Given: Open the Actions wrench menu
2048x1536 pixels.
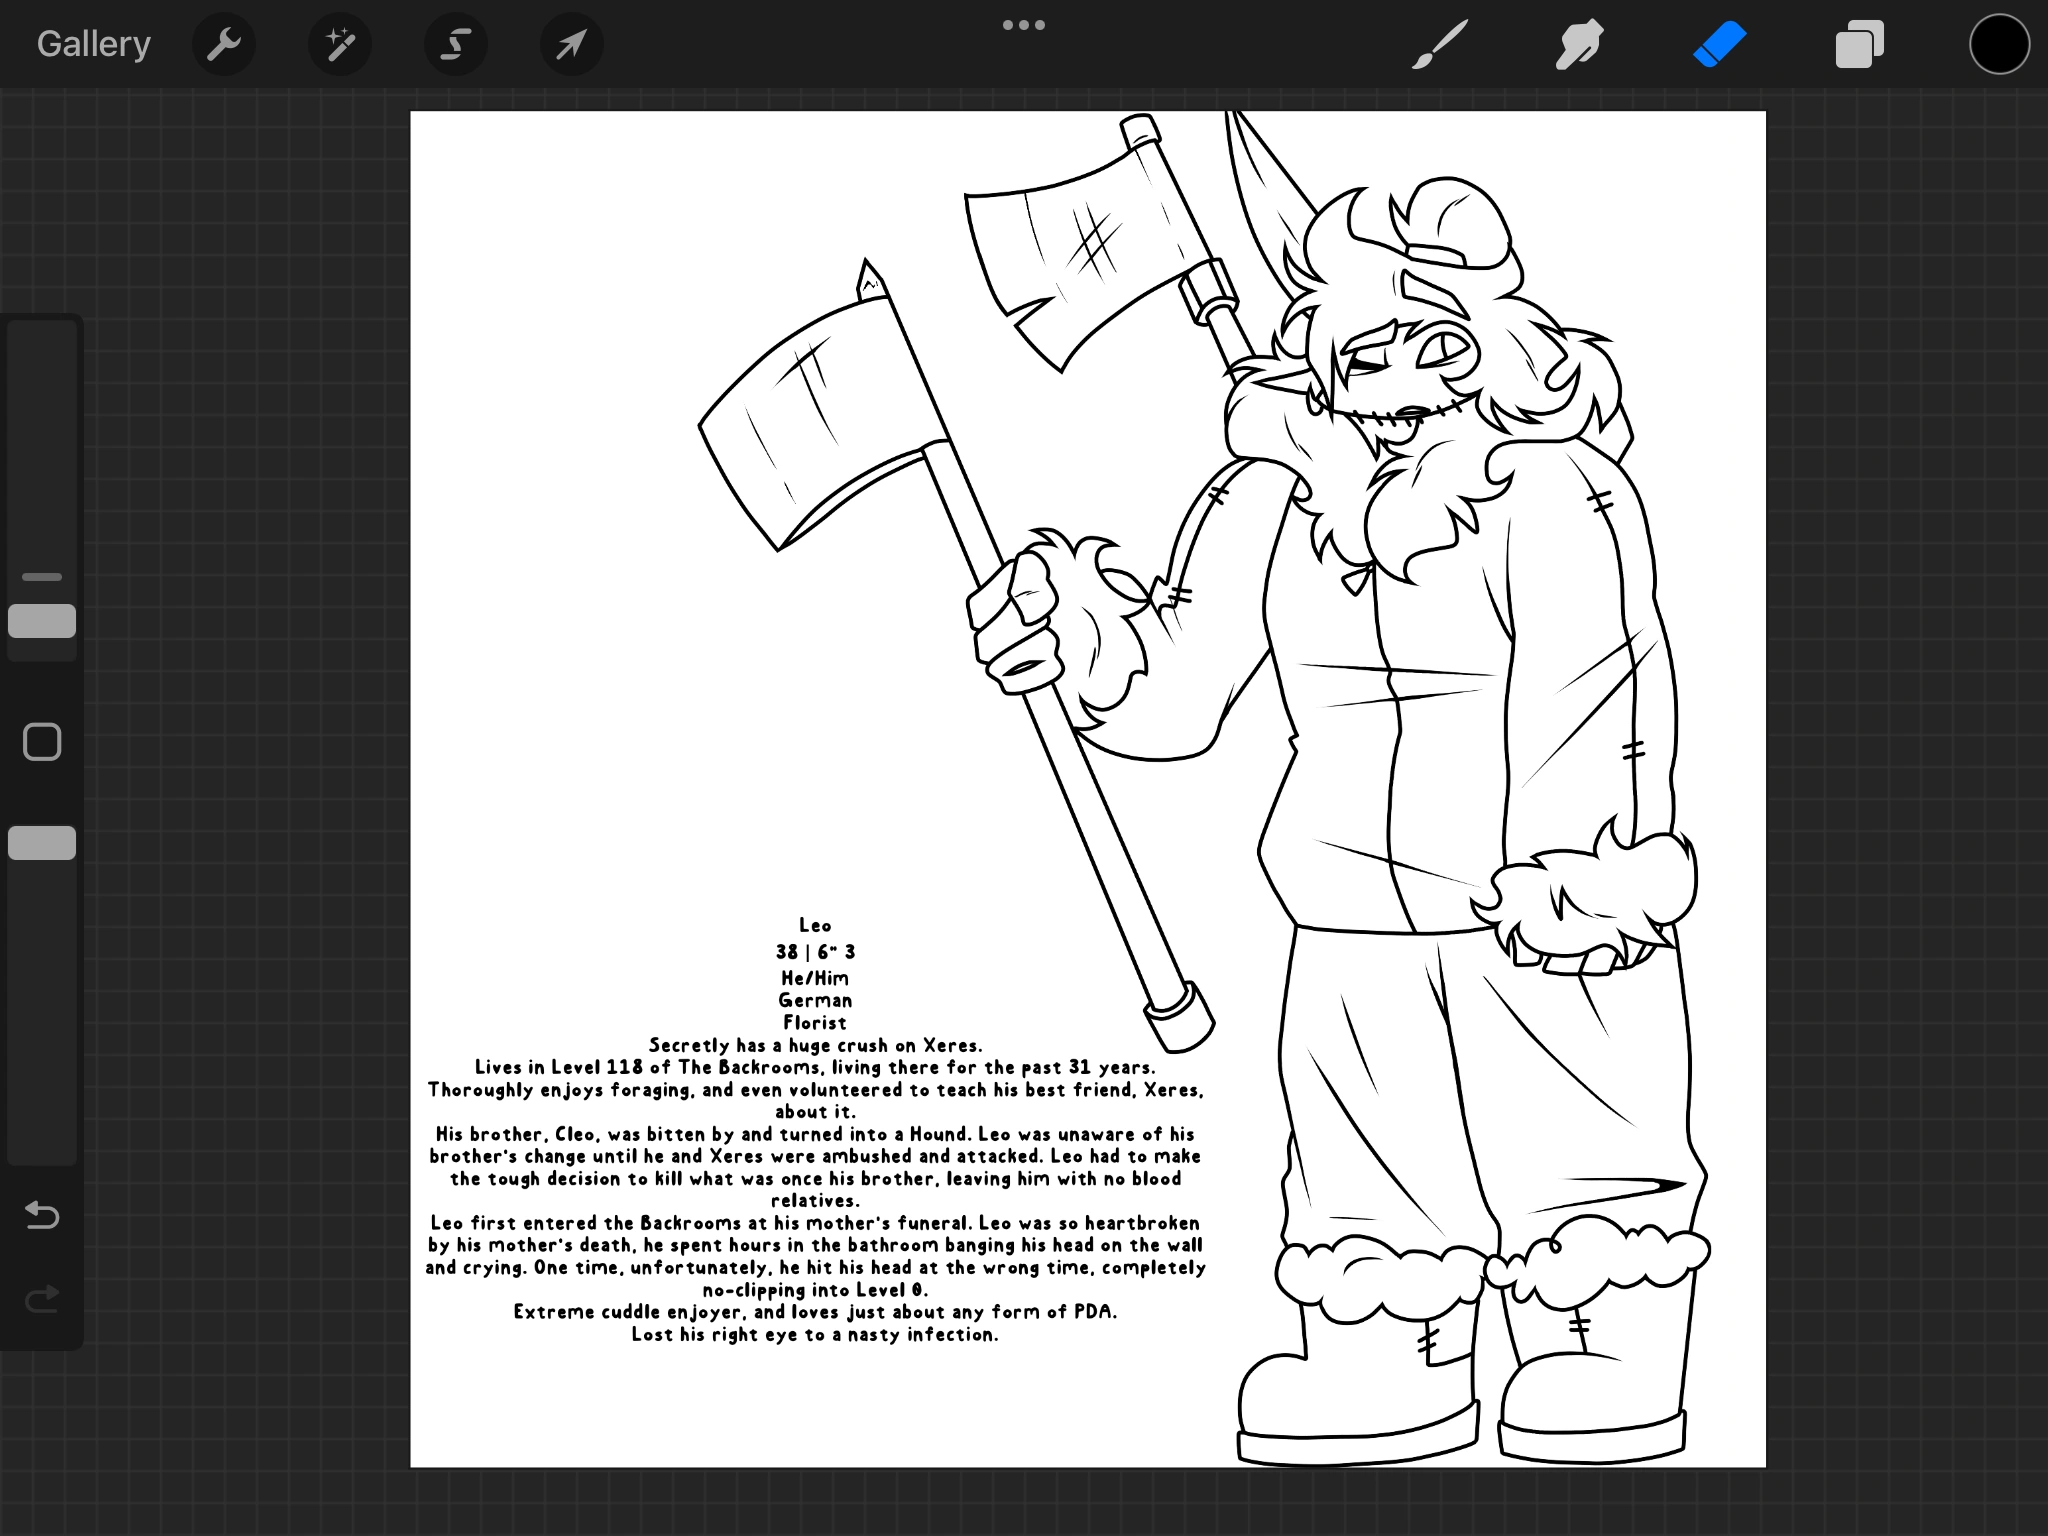Looking at the screenshot, I should click(x=224, y=43).
